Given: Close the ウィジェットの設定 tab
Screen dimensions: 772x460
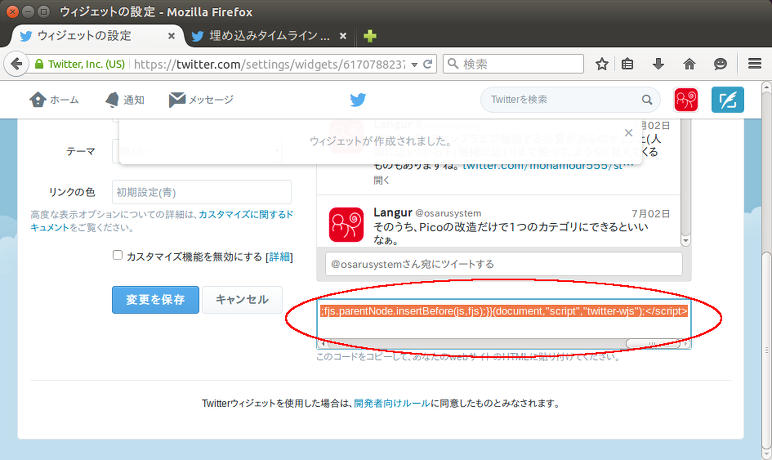Looking at the screenshot, I should point(171,36).
